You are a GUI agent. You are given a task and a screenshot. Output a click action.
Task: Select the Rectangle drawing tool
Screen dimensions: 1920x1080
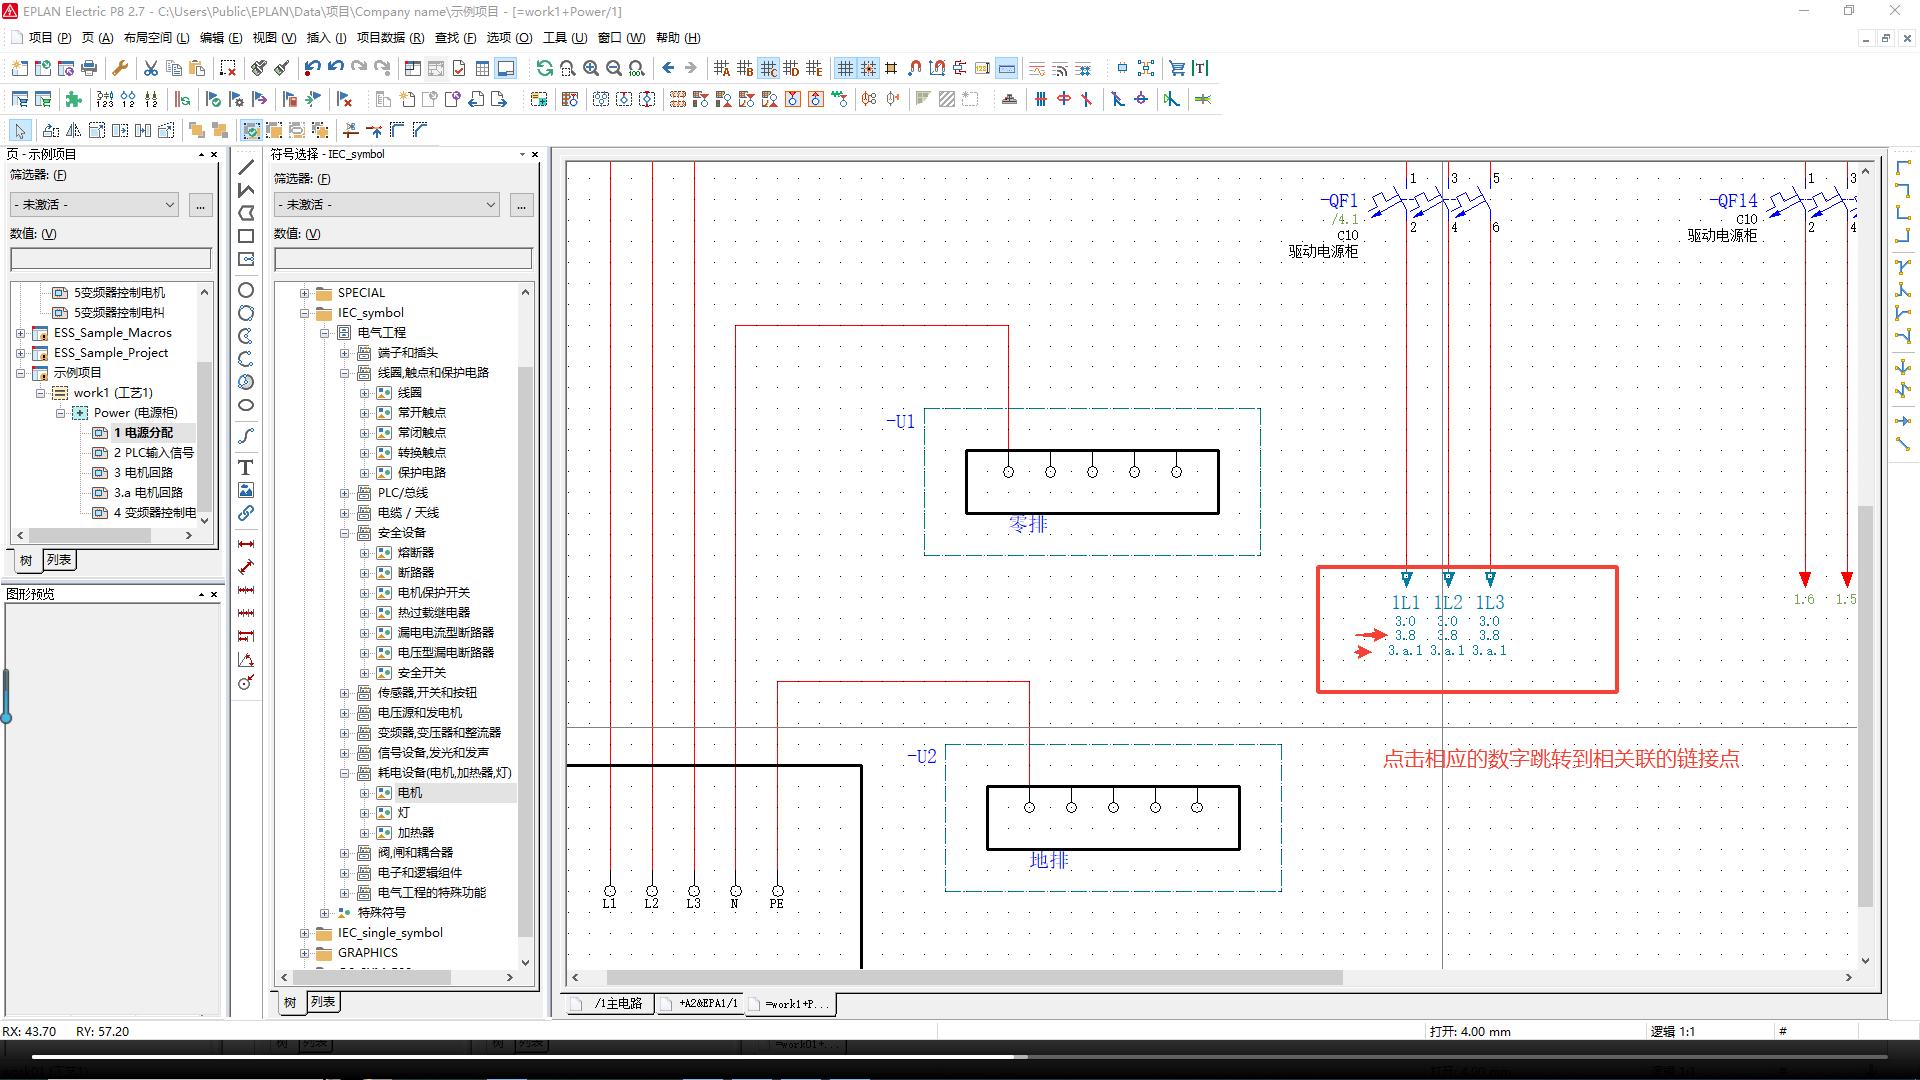[x=245, y=236]
